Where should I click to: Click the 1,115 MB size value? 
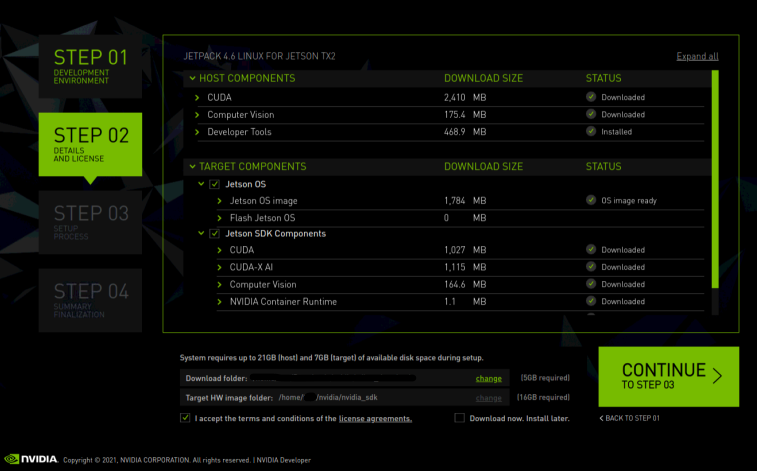(465, 267)
